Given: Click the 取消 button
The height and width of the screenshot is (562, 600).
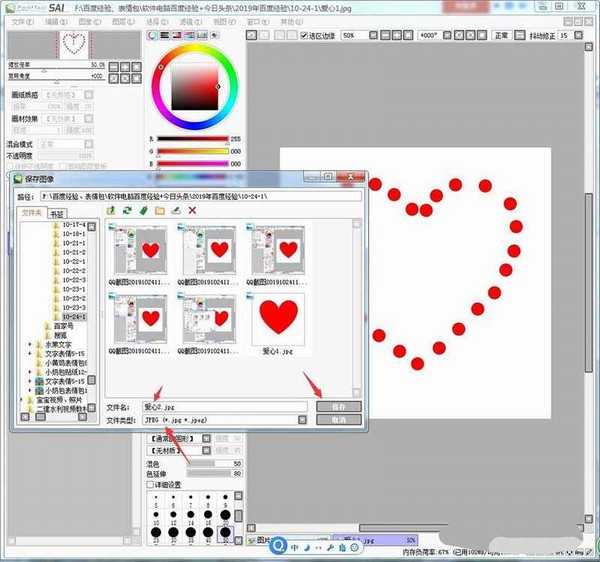Looking at the screenshot, I should point(338,420).
